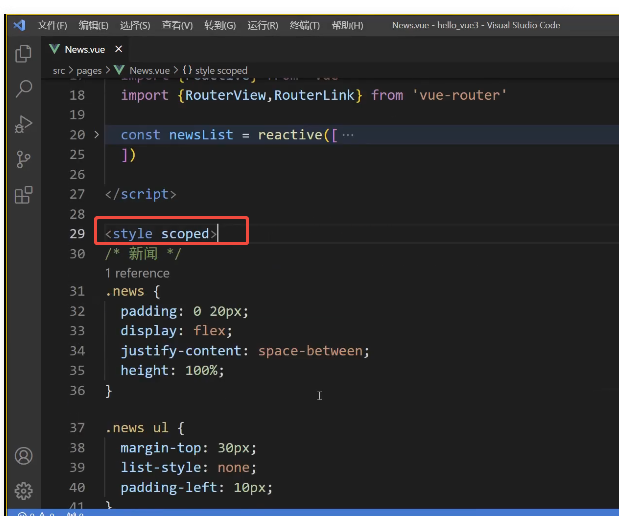Open the Extensions view
The image size is (619, 516).
click(x=23, y=195)
